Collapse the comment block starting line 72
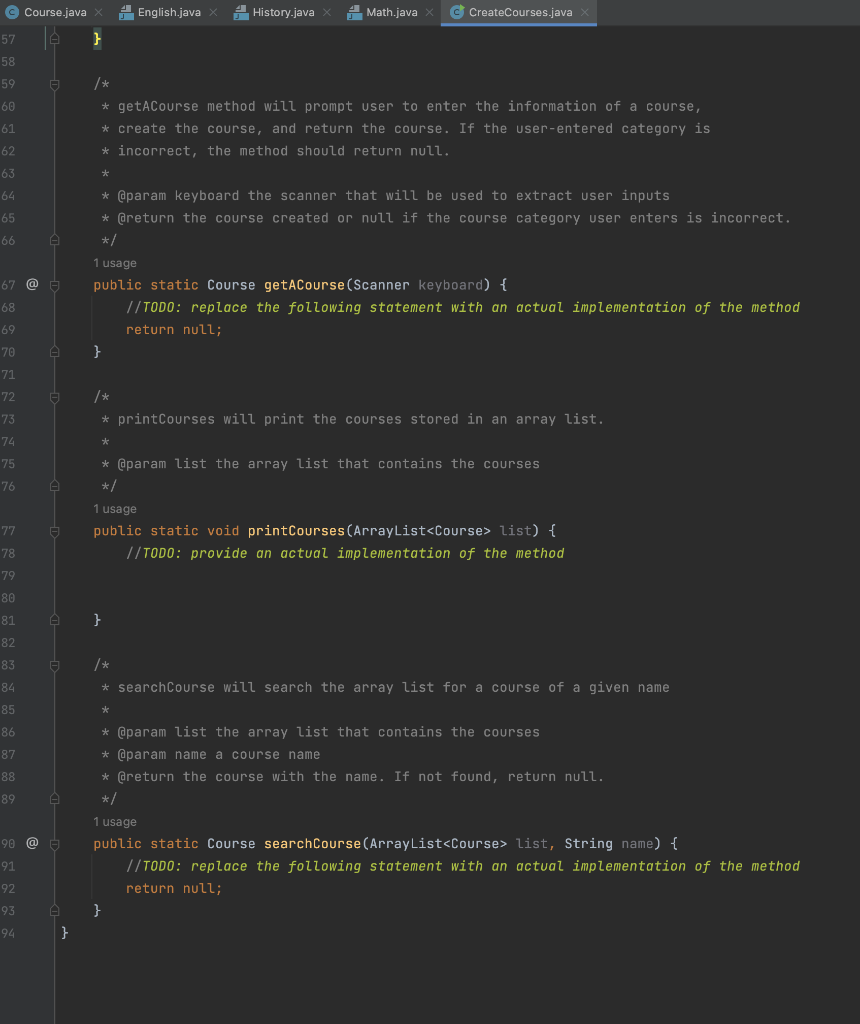This screenshot has width=860, height=1024. tap(55, 397)
